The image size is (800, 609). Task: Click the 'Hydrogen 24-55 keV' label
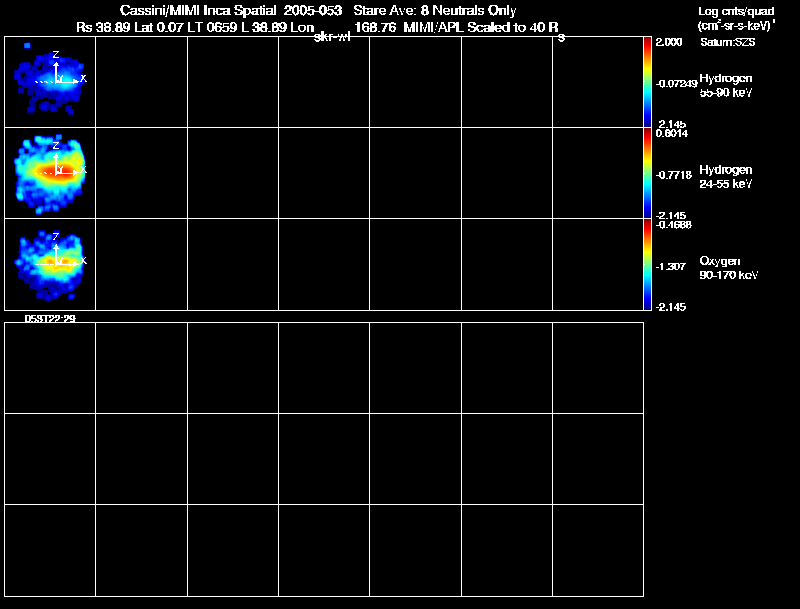coord(726,177)
